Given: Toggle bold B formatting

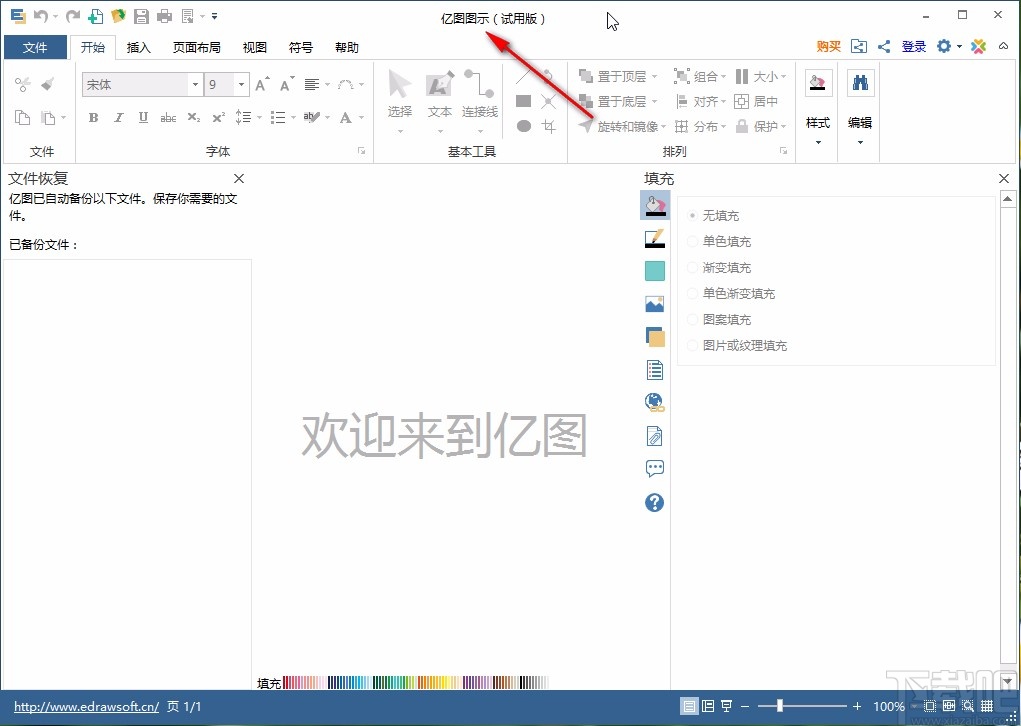Looking at the screenshot, I should 94,117.
